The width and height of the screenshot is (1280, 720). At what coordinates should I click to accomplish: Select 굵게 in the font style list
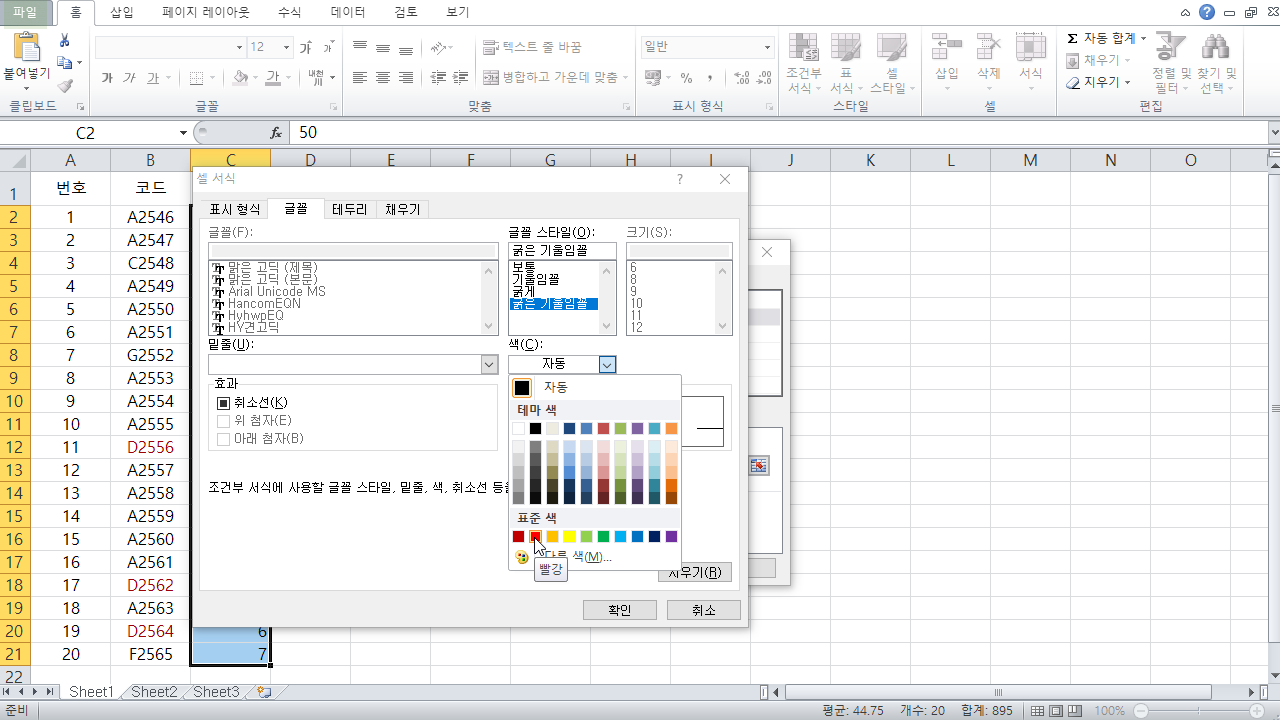526,292
